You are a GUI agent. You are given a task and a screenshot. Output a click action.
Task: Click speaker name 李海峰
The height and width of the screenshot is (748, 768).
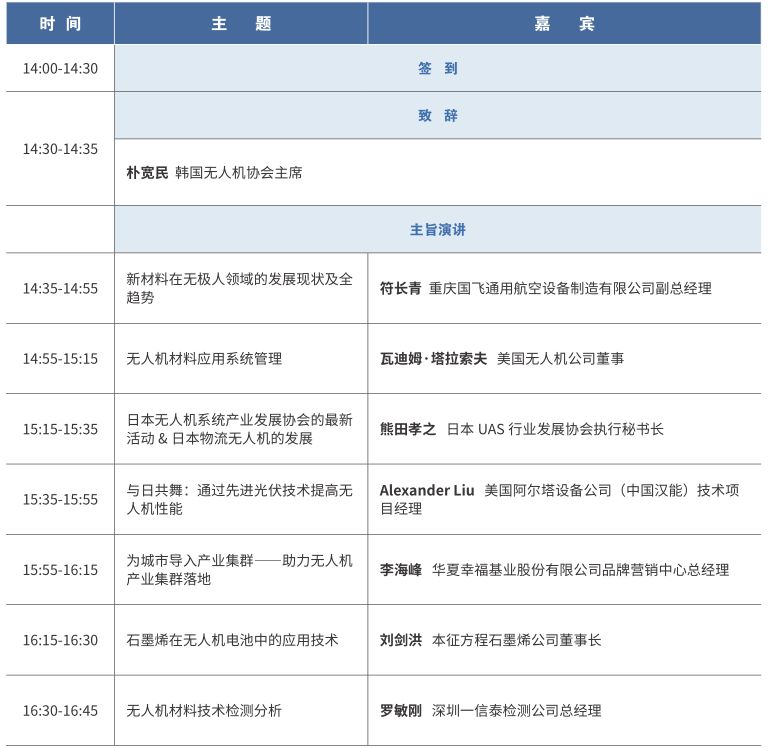click(x=400, y=569)
